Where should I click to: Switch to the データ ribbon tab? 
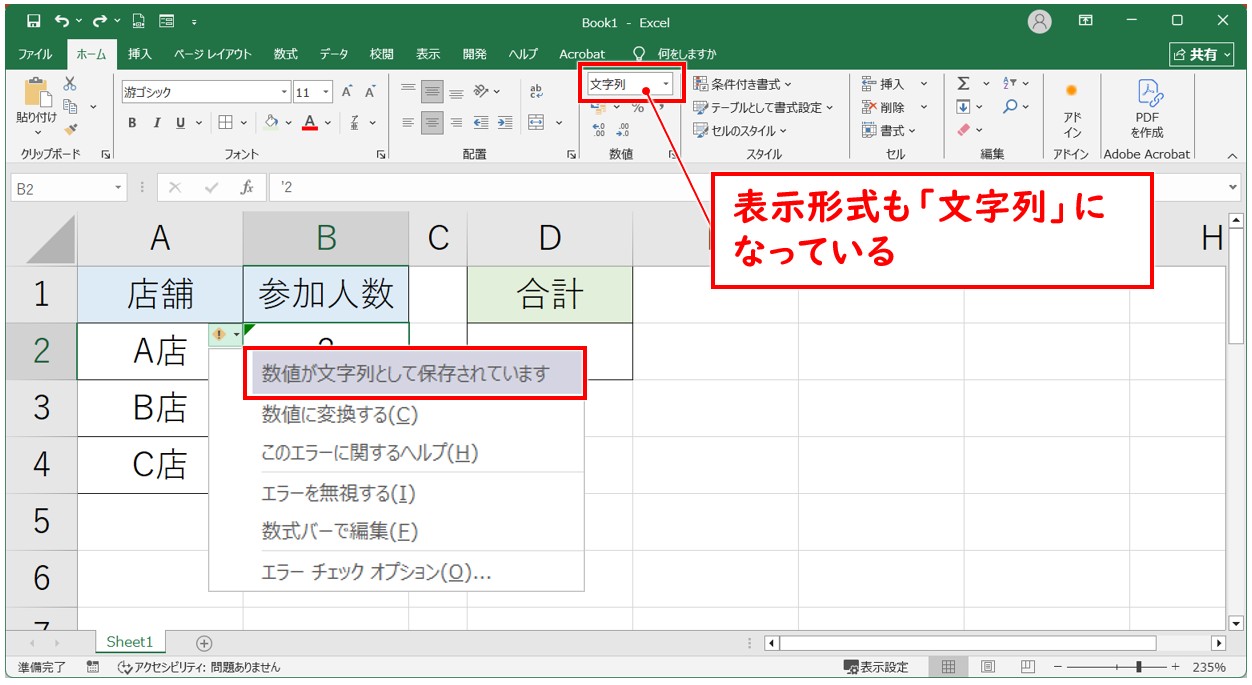click(x=334, y=54)
